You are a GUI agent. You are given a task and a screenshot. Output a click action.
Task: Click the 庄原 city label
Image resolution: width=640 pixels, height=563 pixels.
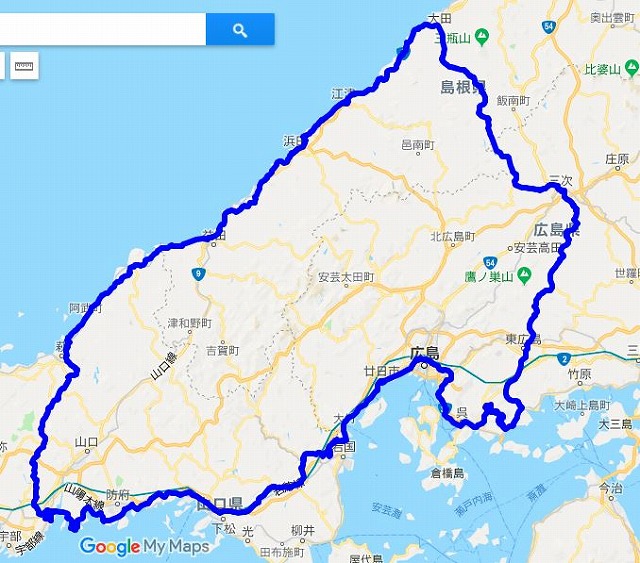[617, 159]
